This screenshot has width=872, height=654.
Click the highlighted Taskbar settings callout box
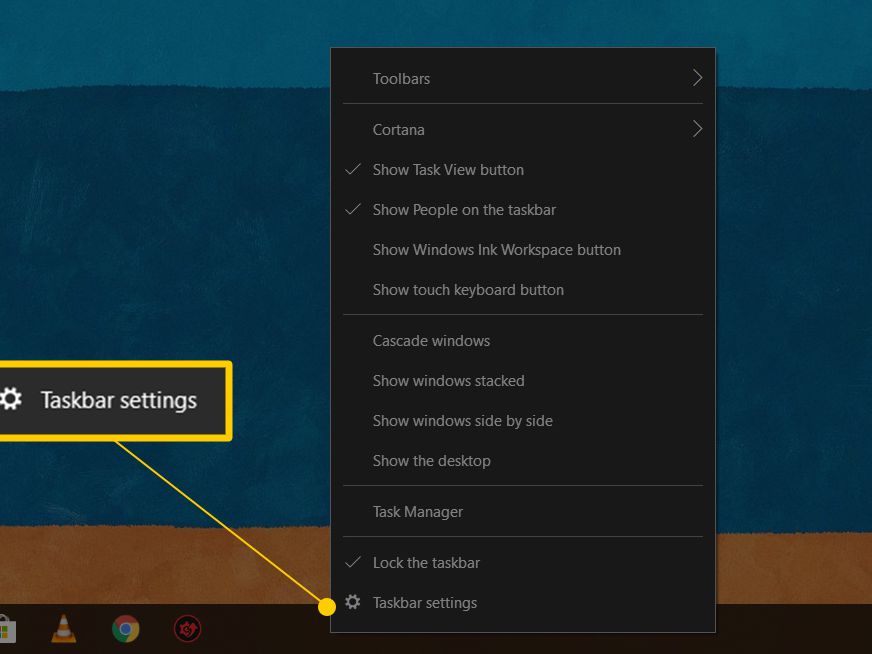pyautogui.click(x=117, y=399)
